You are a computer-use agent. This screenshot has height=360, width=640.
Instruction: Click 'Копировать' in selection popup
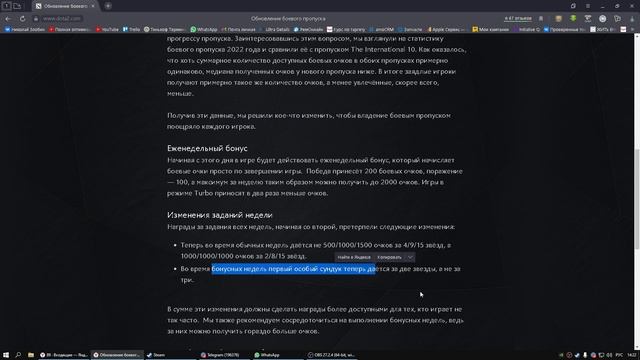pyautogui.click(x=389, y=257)
